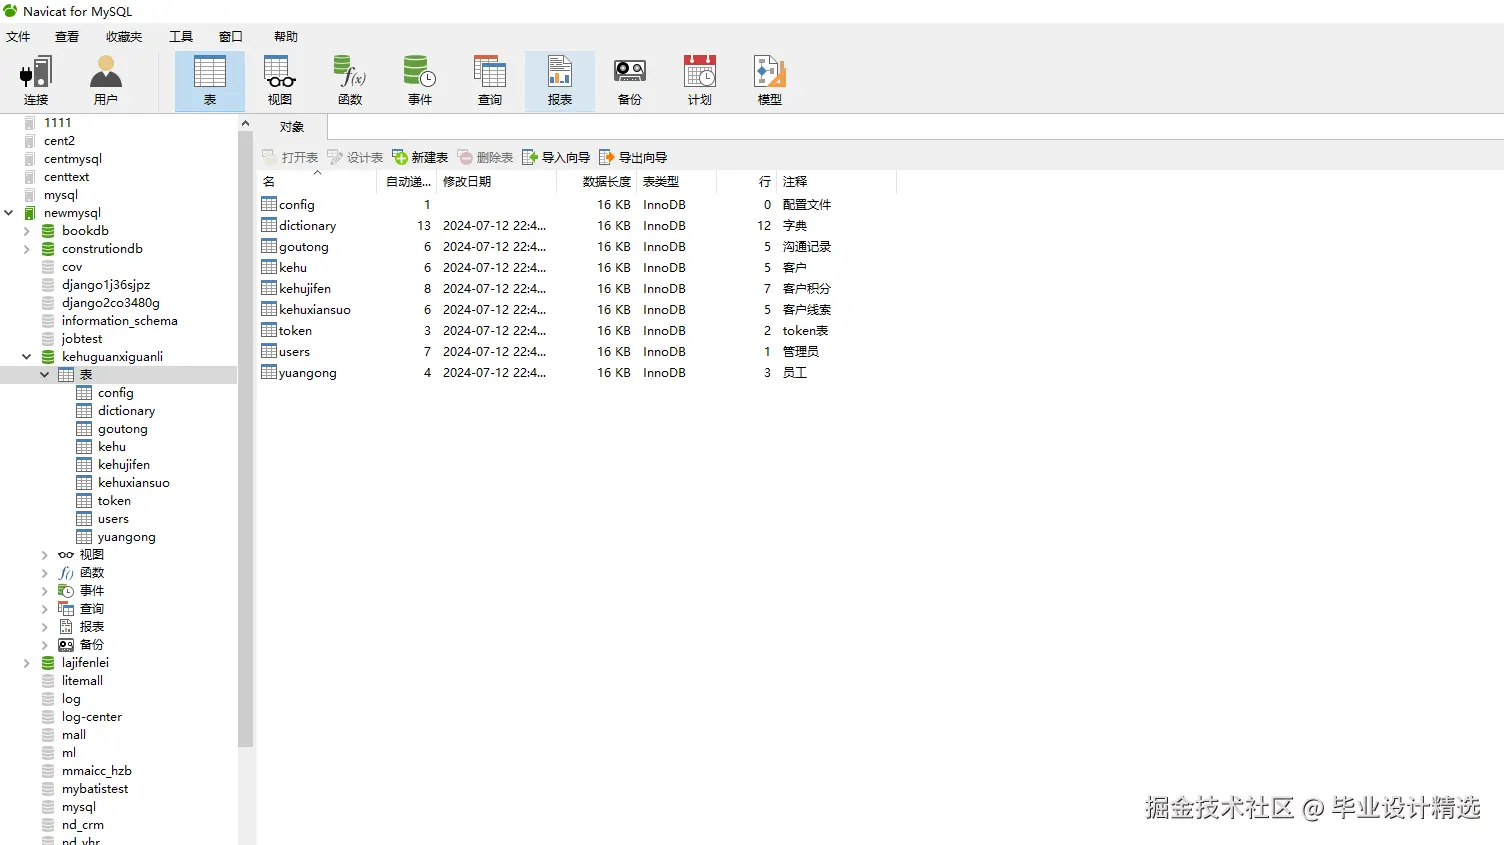Screen dimensions: 1504x845
Task: Select the 1111 connection
Action: click(57, 123)
